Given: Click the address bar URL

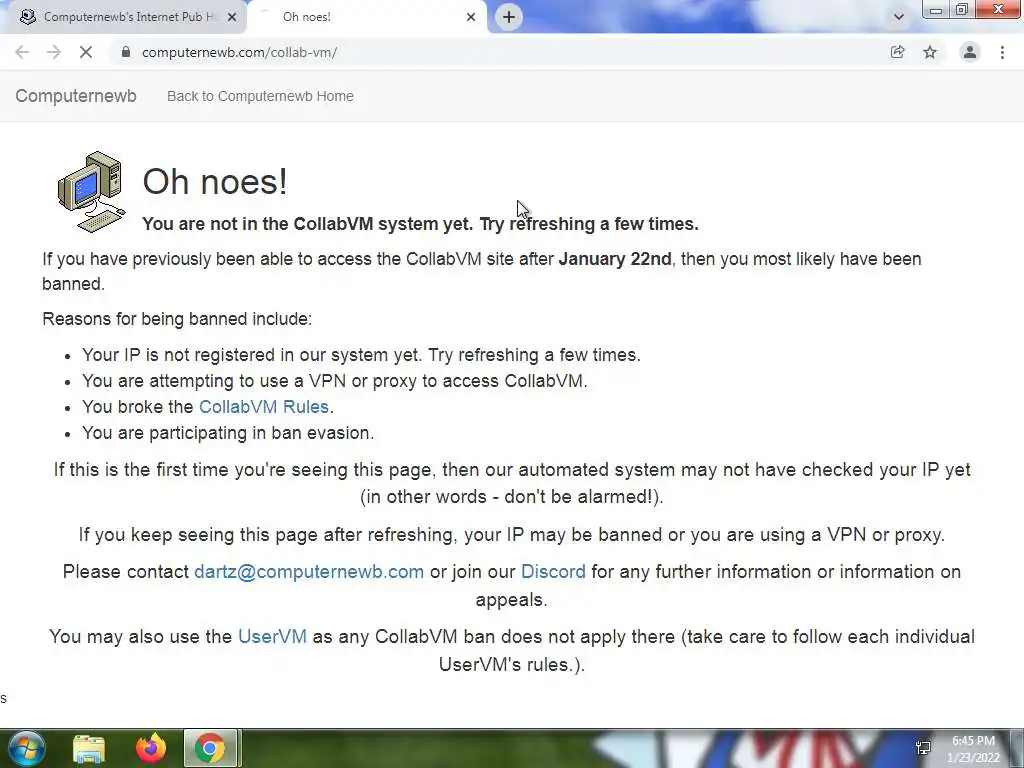Looking at the screenshot, I should tap(239, 52).
